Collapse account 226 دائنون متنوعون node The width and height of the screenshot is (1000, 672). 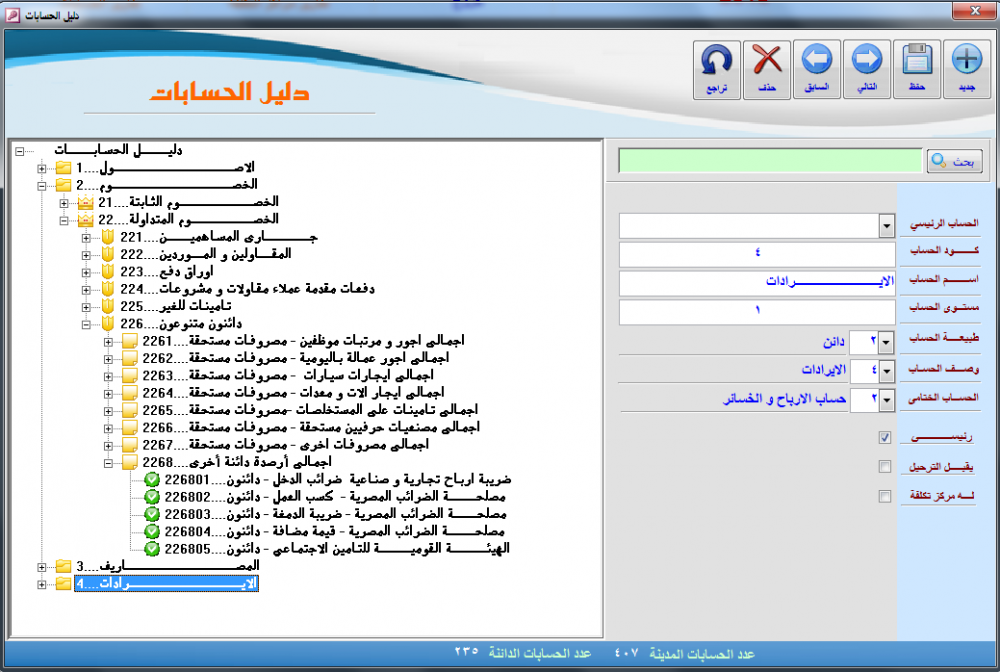(86, 325)
